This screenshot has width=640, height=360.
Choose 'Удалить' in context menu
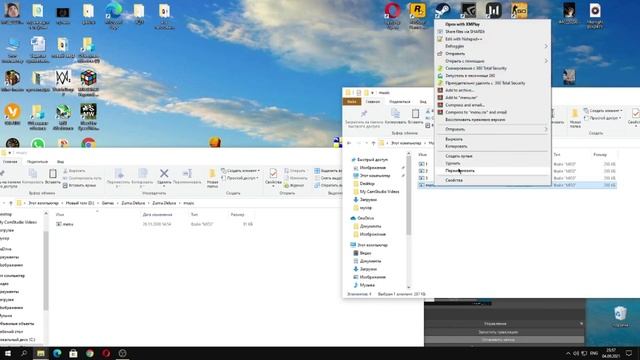(x=493, y=163)
